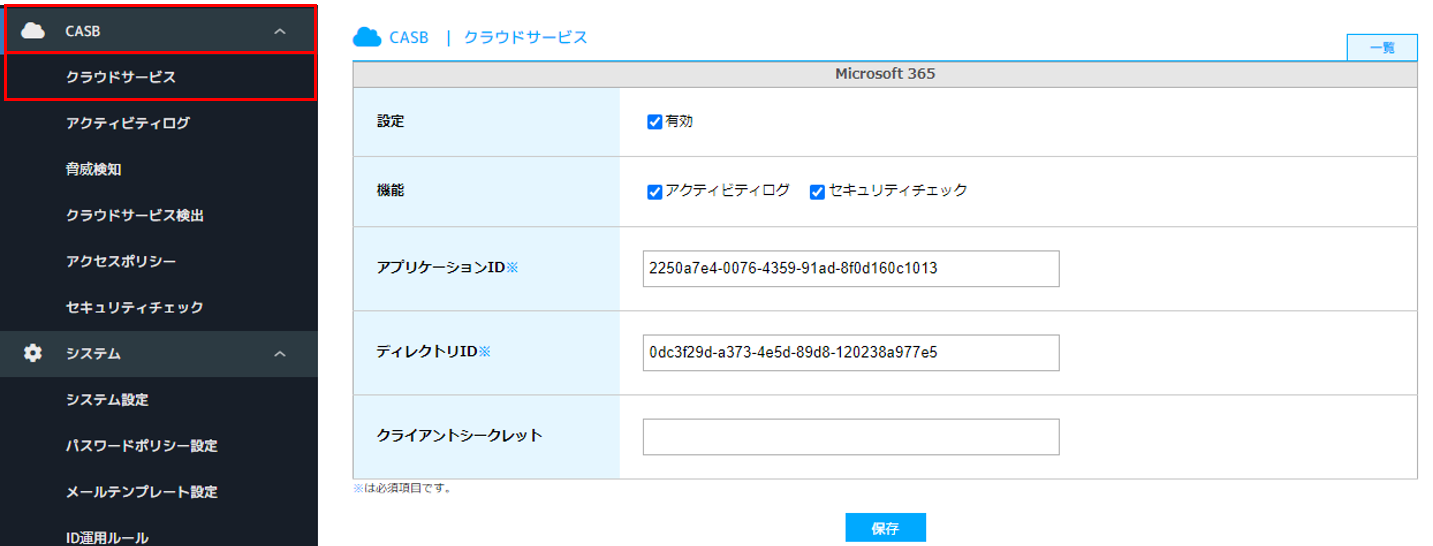Click the ※は必須項目です note
This screenshot has height=546, width=1433.
402,488
